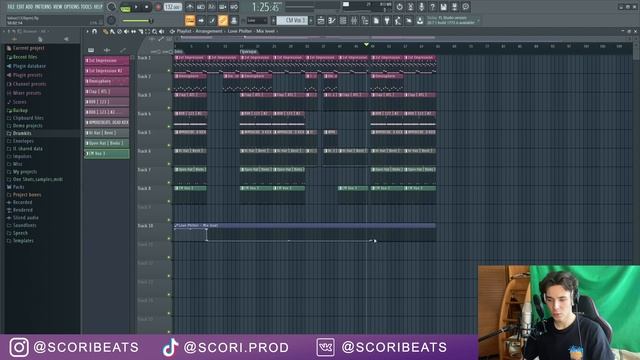Toggle the highlighted link/multilink icon

coord(223,20)
